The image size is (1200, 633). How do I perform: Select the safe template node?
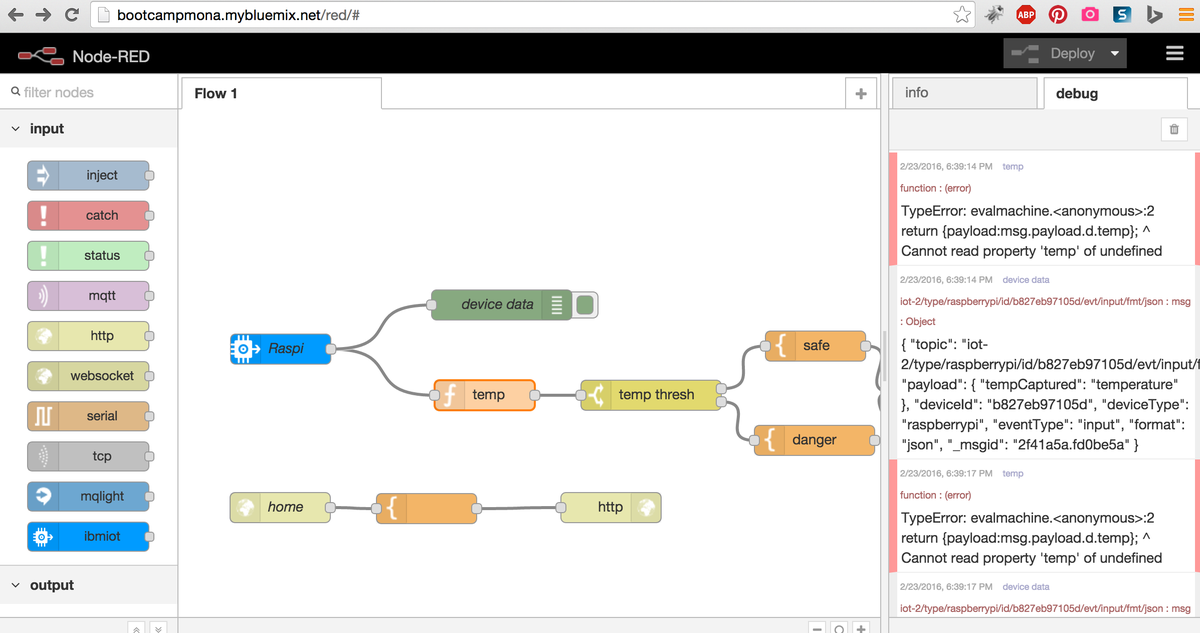[815, 346]
